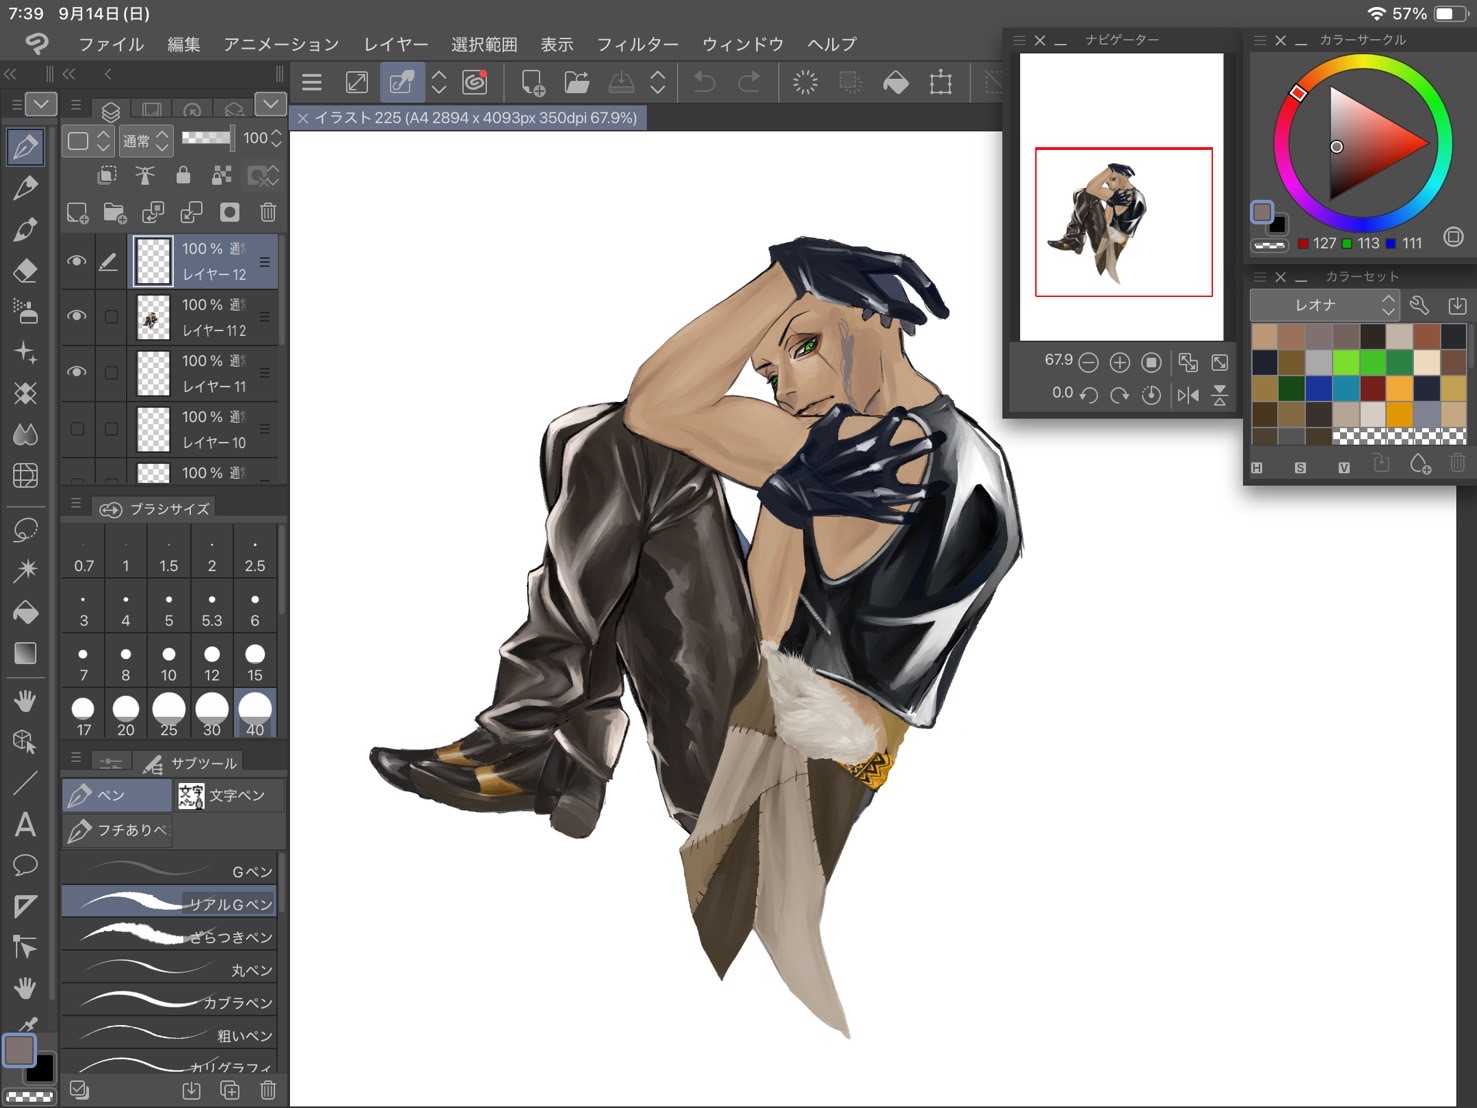Screen dimensions: 1477x1108
Task: Show hidden layer レイヤー 10
Action: pyautogui.click(x=77, y=428)
